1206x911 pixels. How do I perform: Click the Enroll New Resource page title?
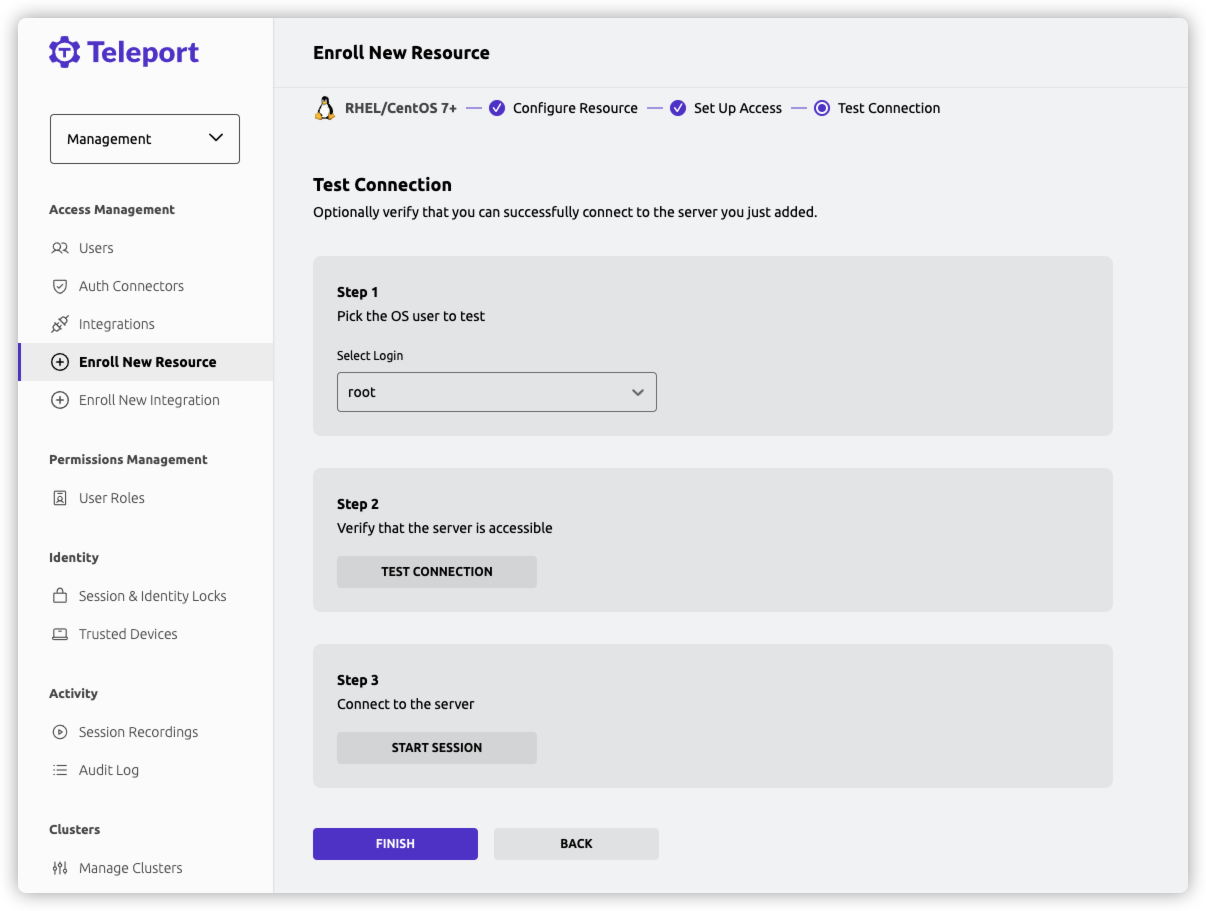click(401, 53)
